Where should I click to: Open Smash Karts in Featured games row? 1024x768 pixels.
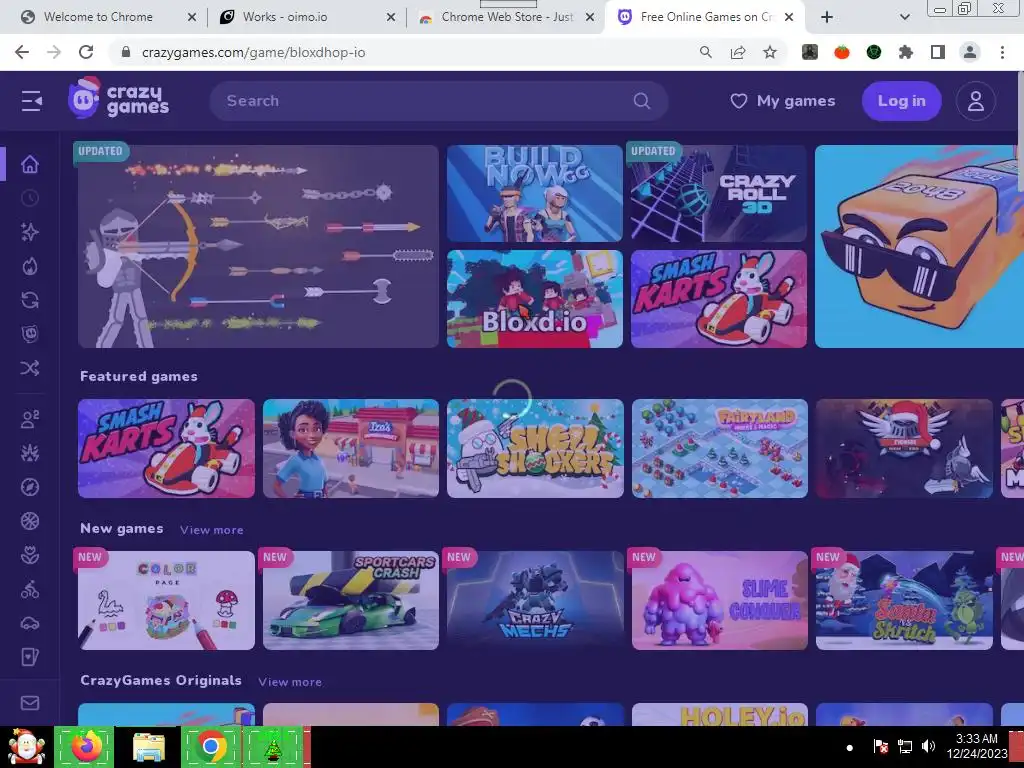pyautogui.click(x=166, y=448)
